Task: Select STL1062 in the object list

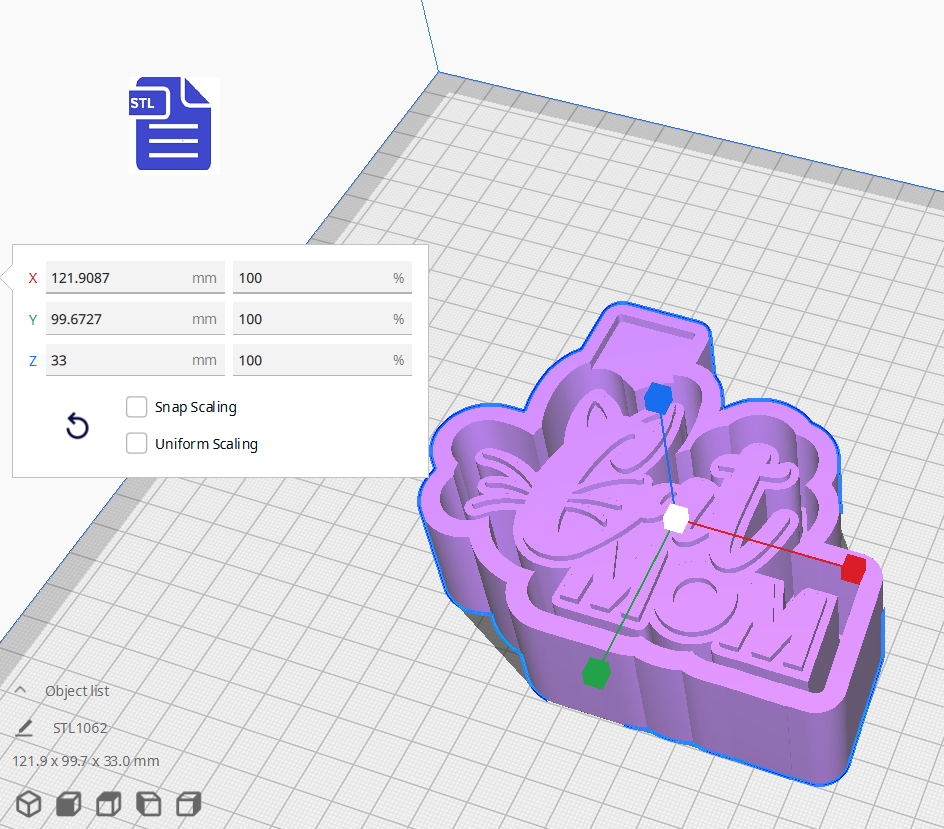Action: click(80, 728)
